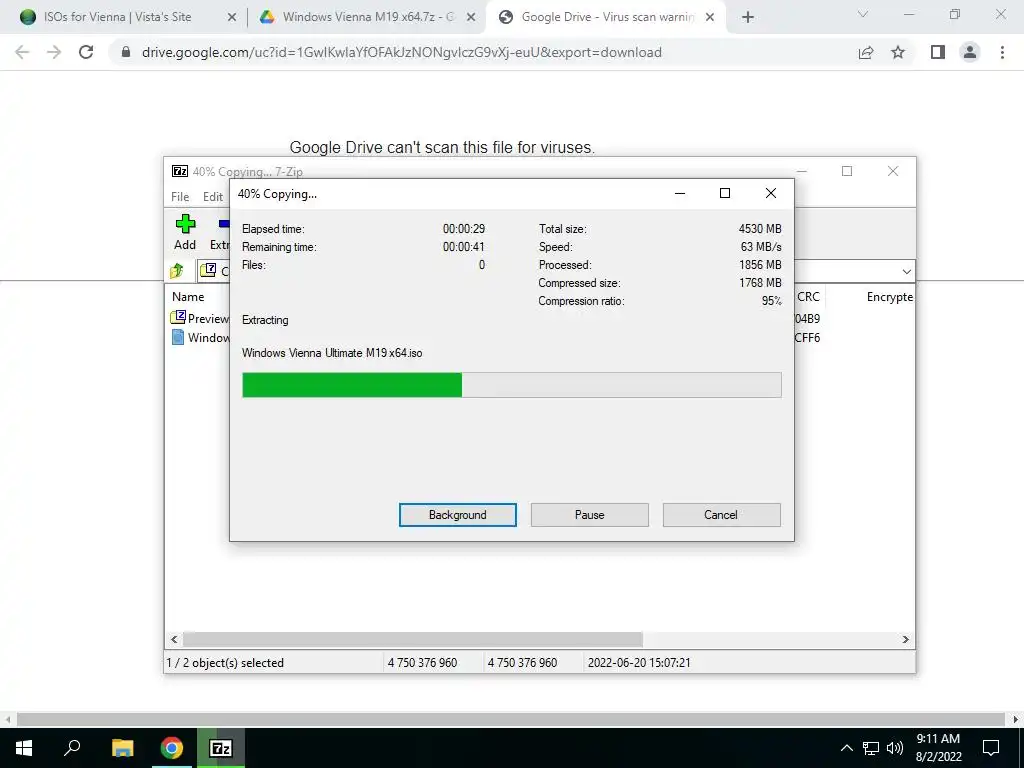Click 7-Zip icon in taskbar
Screen dimensions: 1024x768
point(221,748)
